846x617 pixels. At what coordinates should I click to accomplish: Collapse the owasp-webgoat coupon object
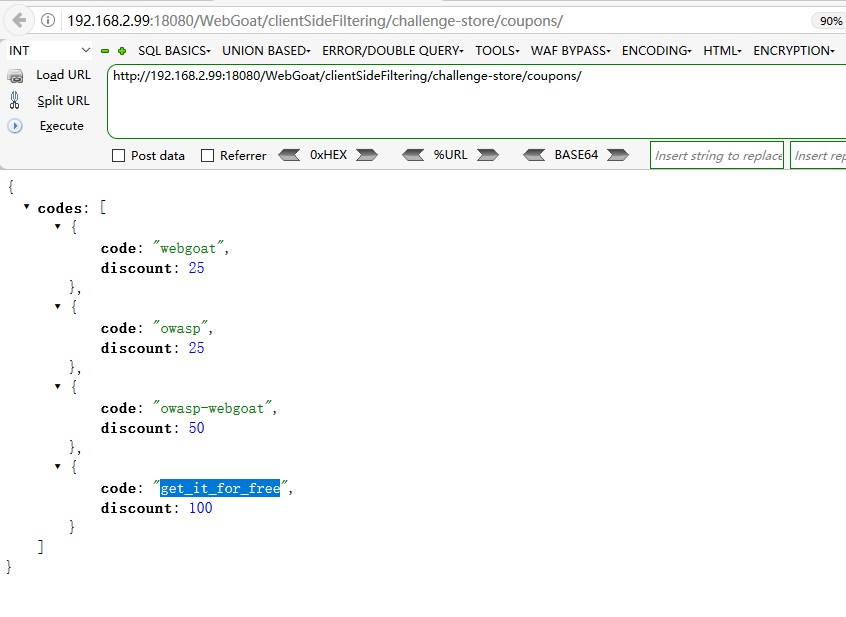tap(58, 386)
